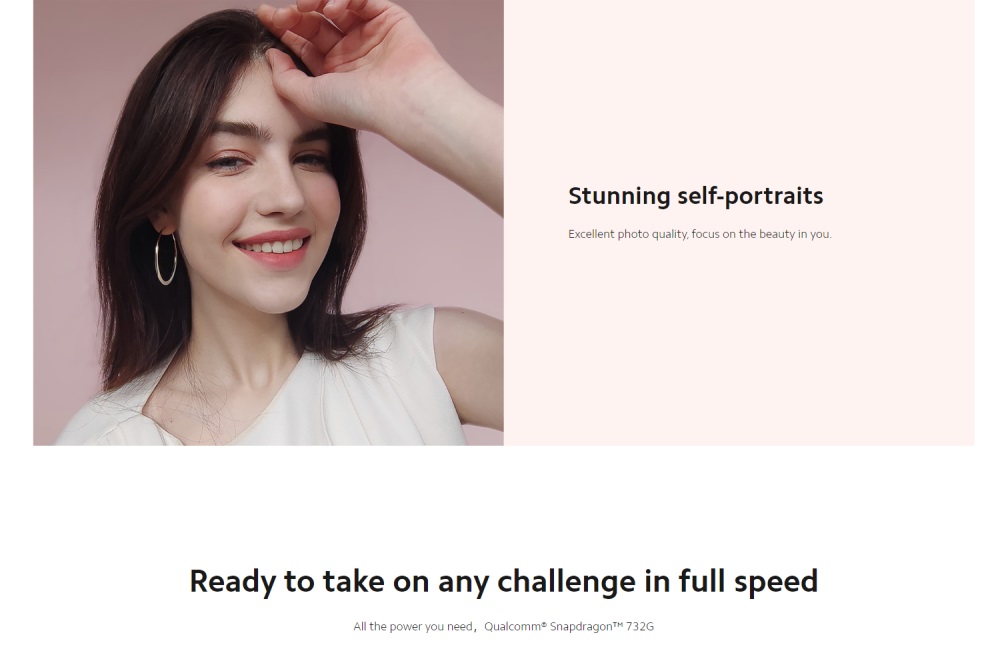Click the blank white area below the photo

503,504
